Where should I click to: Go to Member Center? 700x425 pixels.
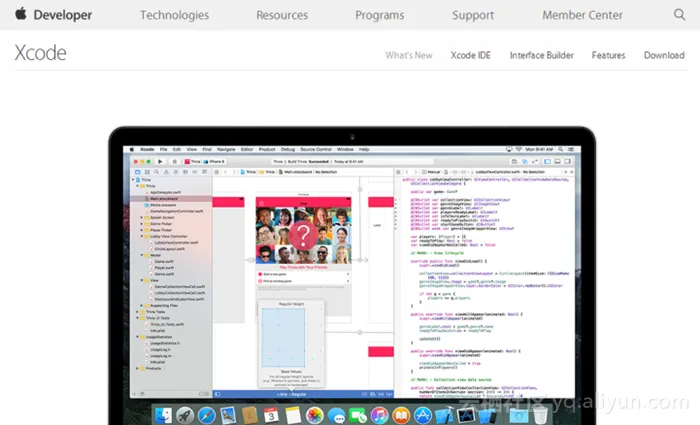pyautogui.click(x=582, y=15)
